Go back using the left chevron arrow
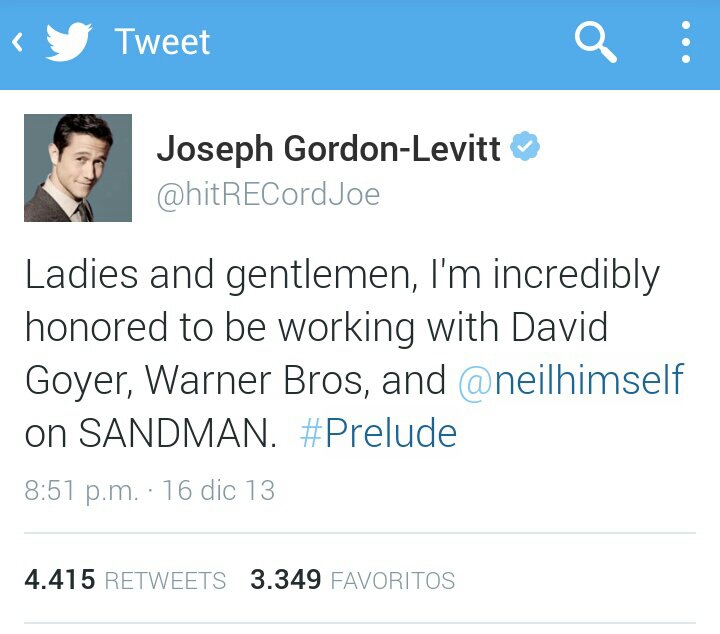The height and width of the screenshot is (634, 720). (17, 42)
